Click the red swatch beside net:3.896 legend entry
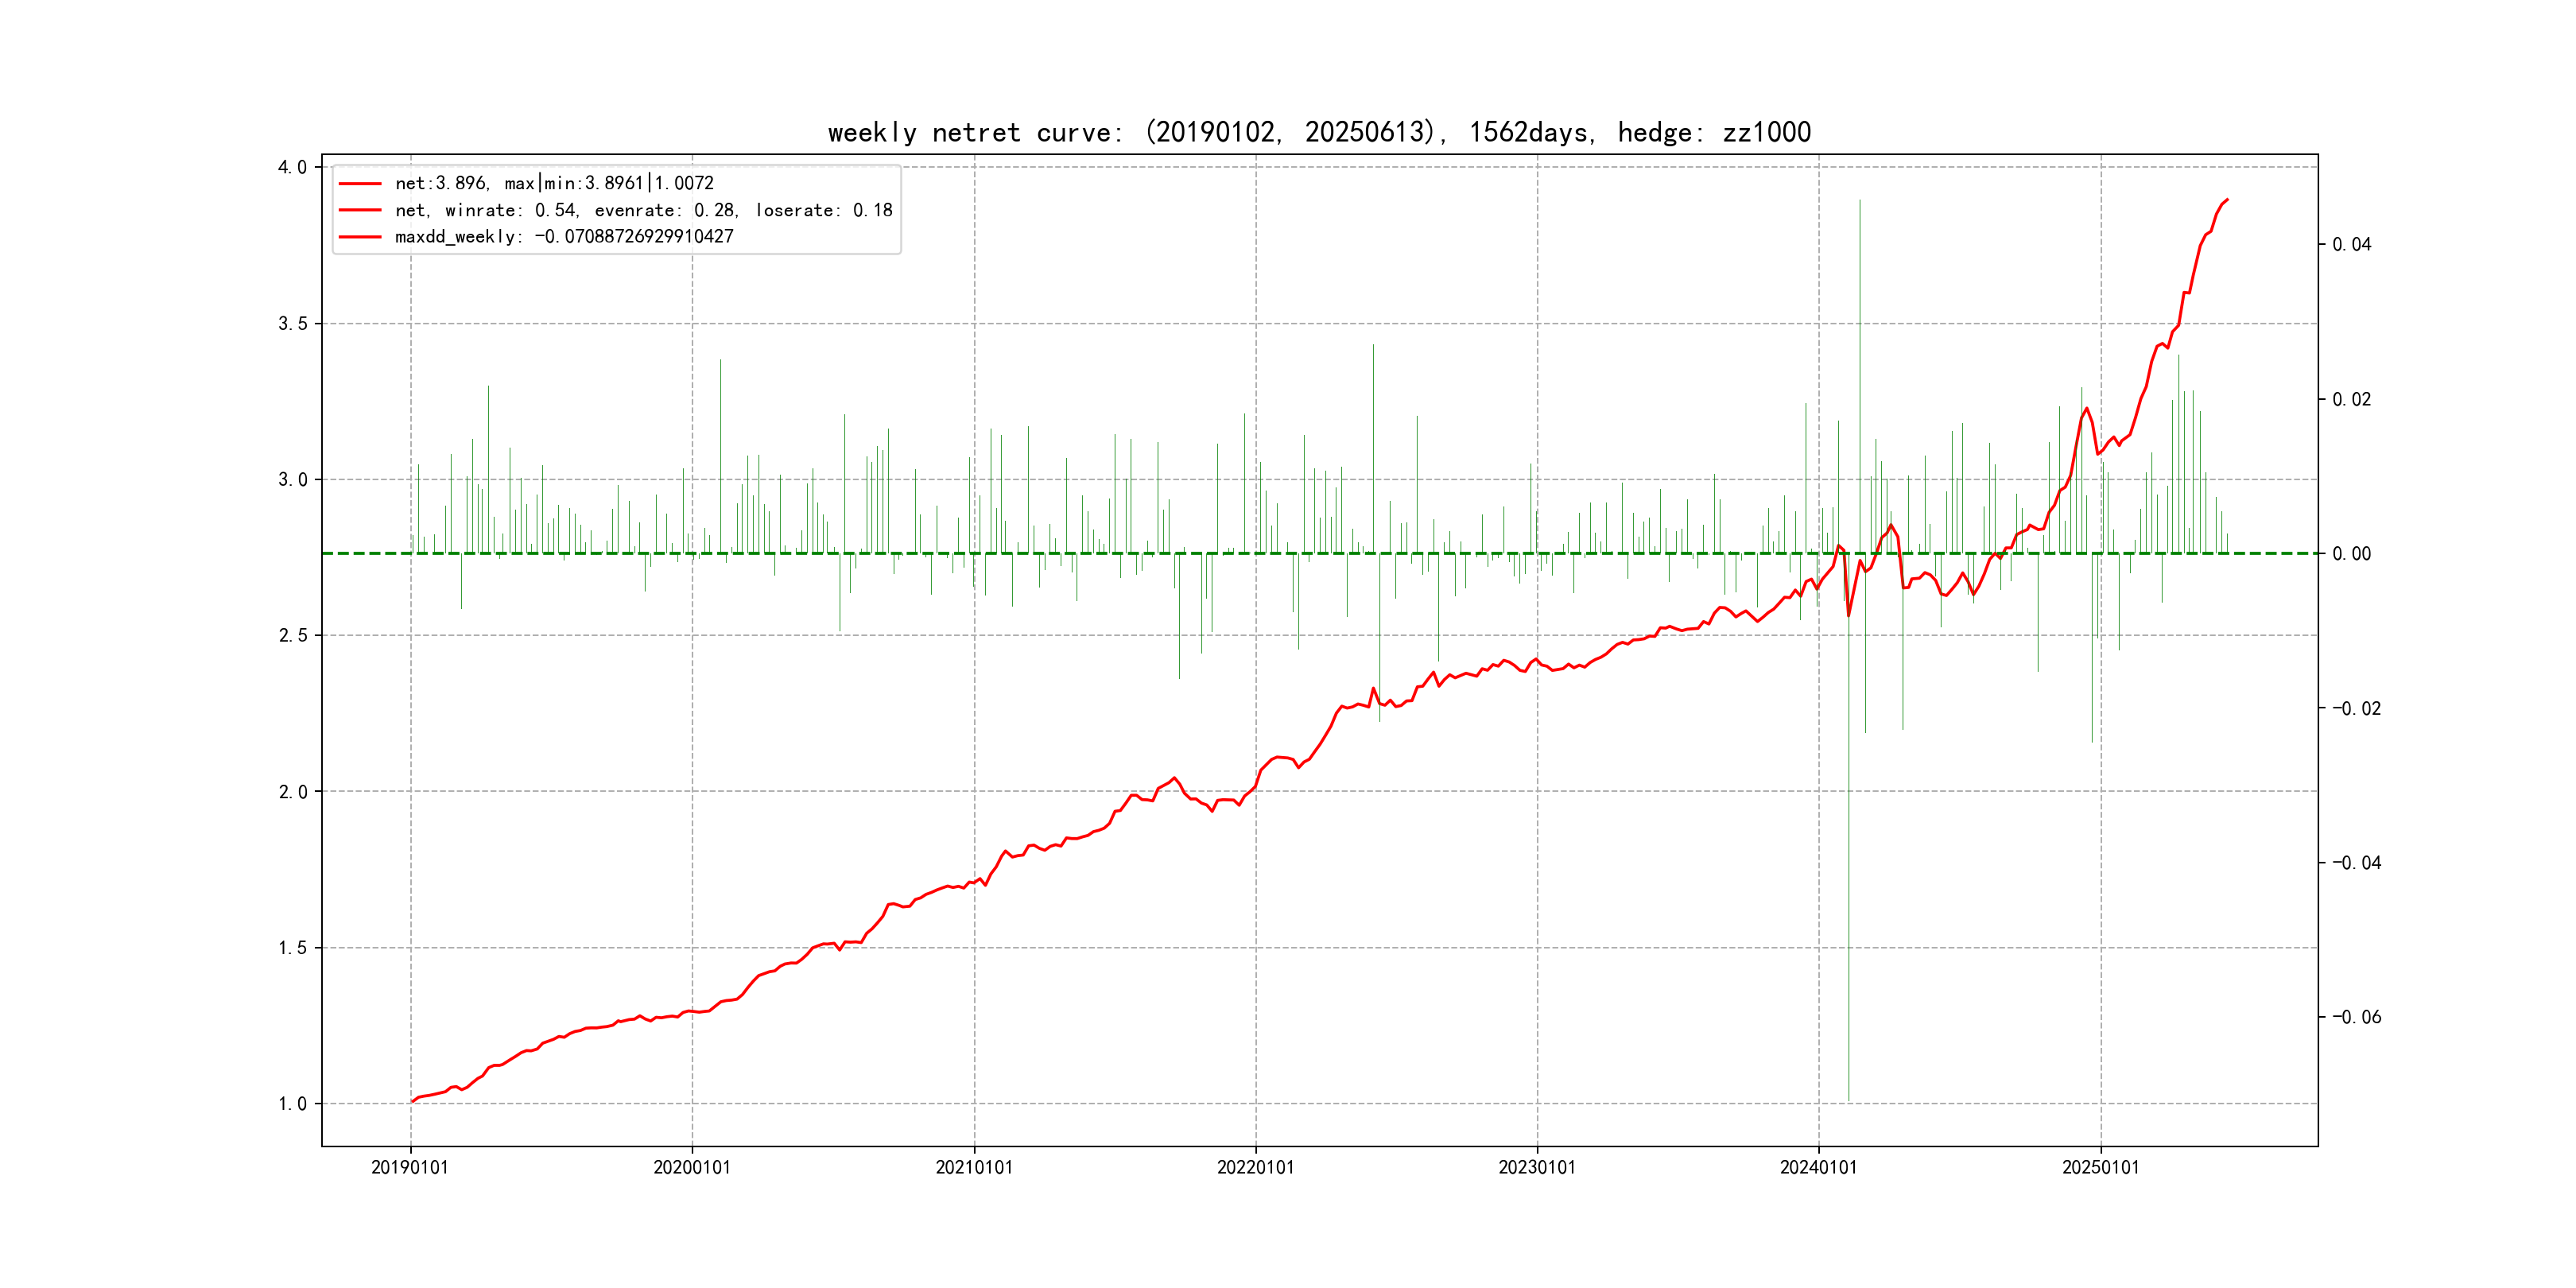The height and width of the screenshot is (1288, 2576). [360, 184]
